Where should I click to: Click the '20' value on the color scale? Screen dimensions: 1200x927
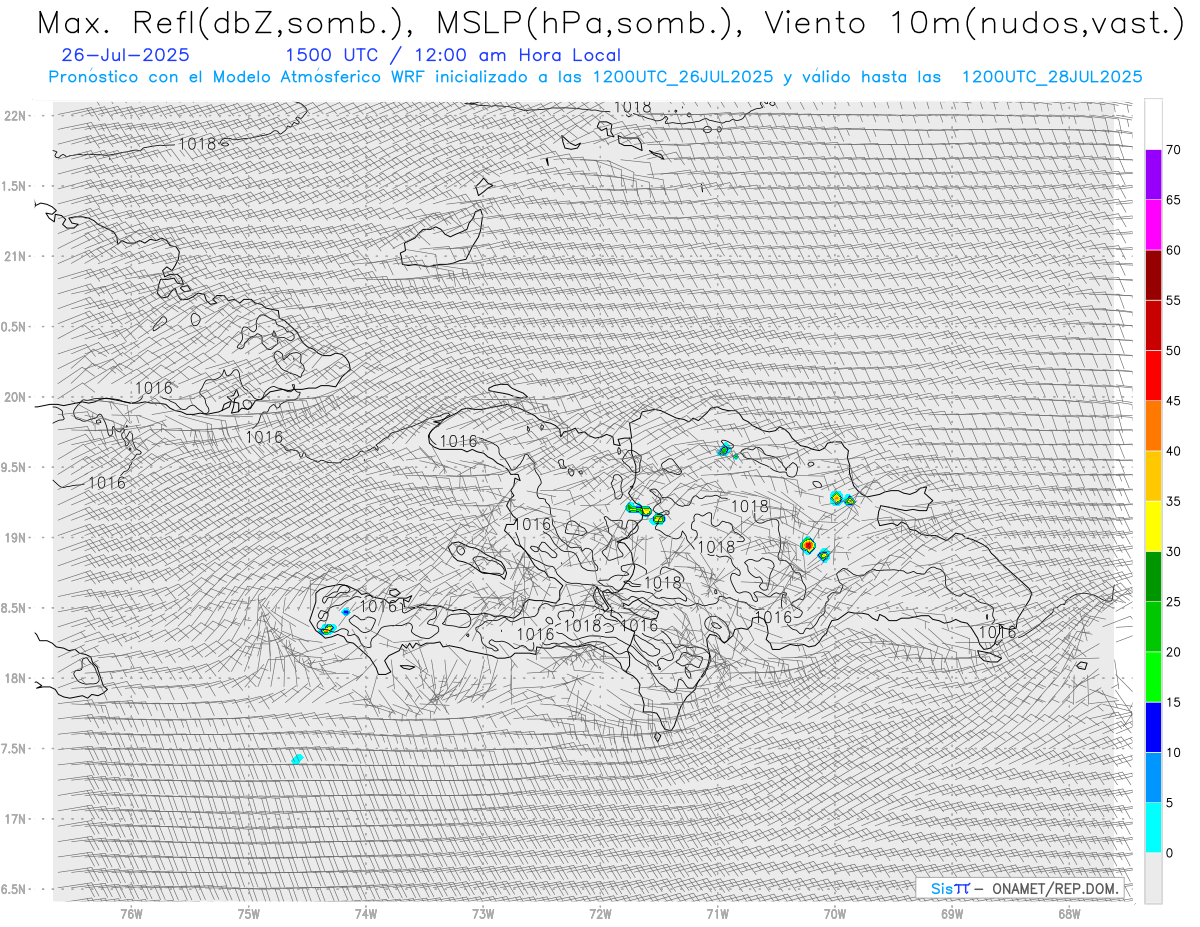(x=1173, y=652)
